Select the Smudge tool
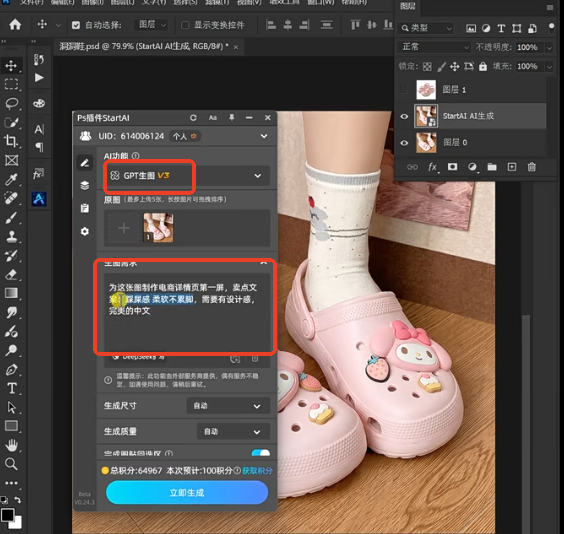This screenshot has width=564, height=534. pos(11,312)
